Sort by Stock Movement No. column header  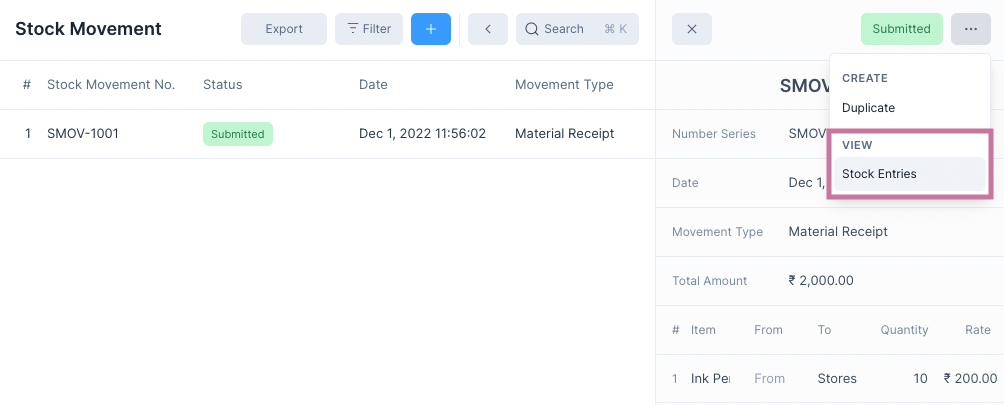point(111,85)
